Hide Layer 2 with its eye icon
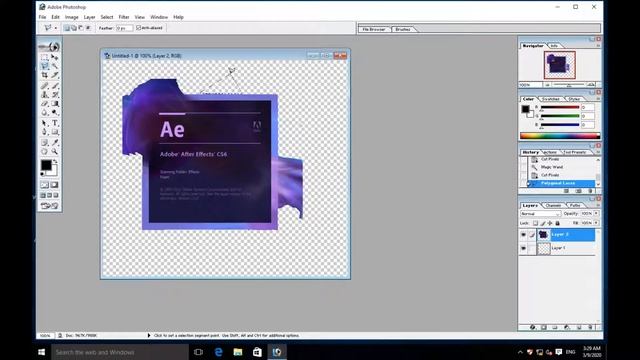The width and height of the screenshot is (640, 360). click(523, 235)
